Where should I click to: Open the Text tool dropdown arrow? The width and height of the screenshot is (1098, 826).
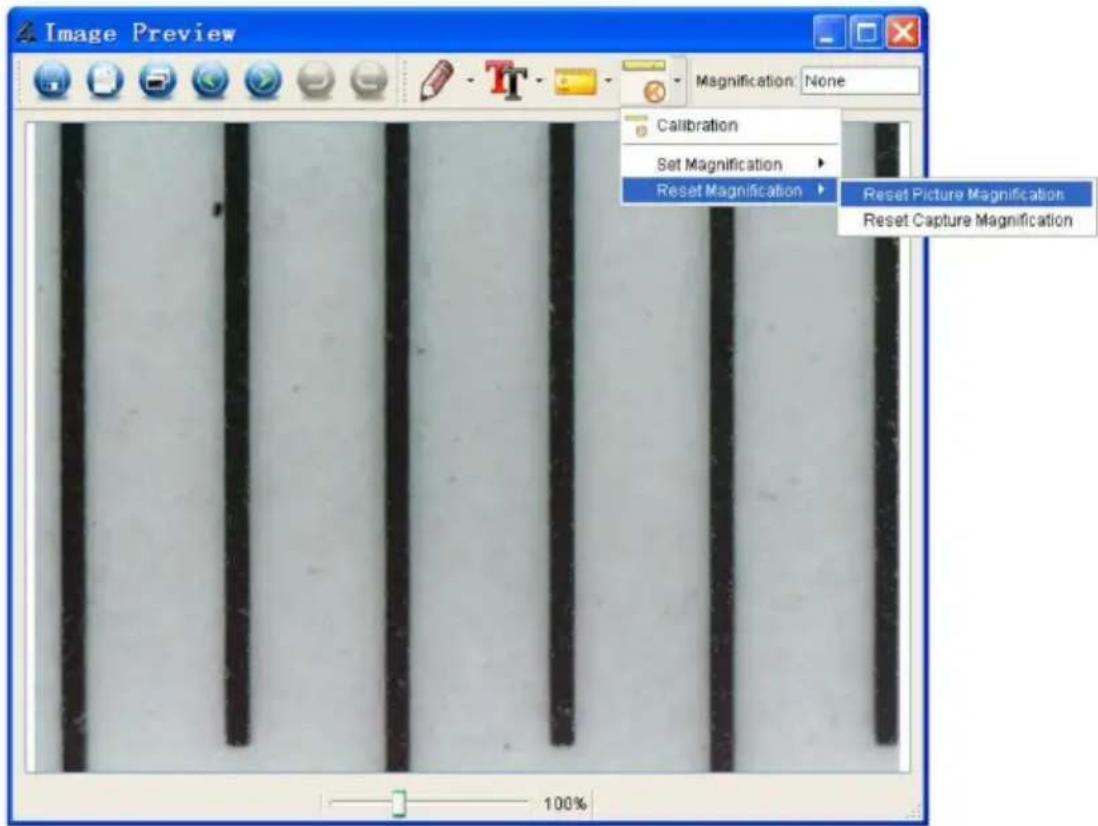(x=538, y=80)
